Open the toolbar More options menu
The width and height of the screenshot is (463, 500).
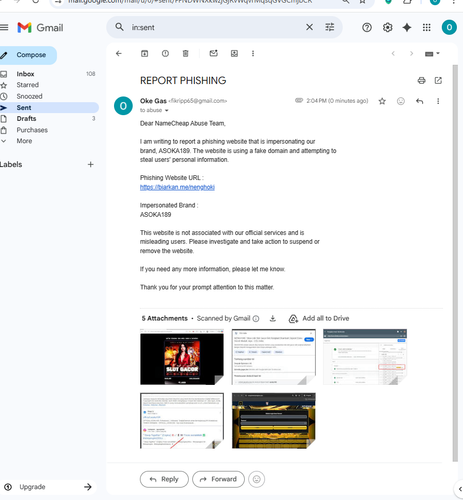[253, 53]
